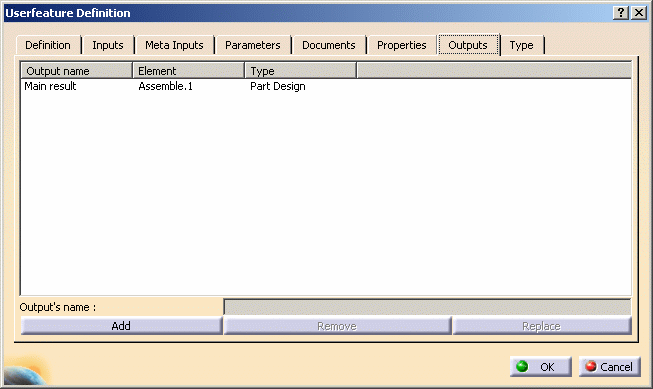Image resolution: width=653 pixels, height=389 pixels.
Task: Switch to the Definition tab
Action: pos(48,45)
